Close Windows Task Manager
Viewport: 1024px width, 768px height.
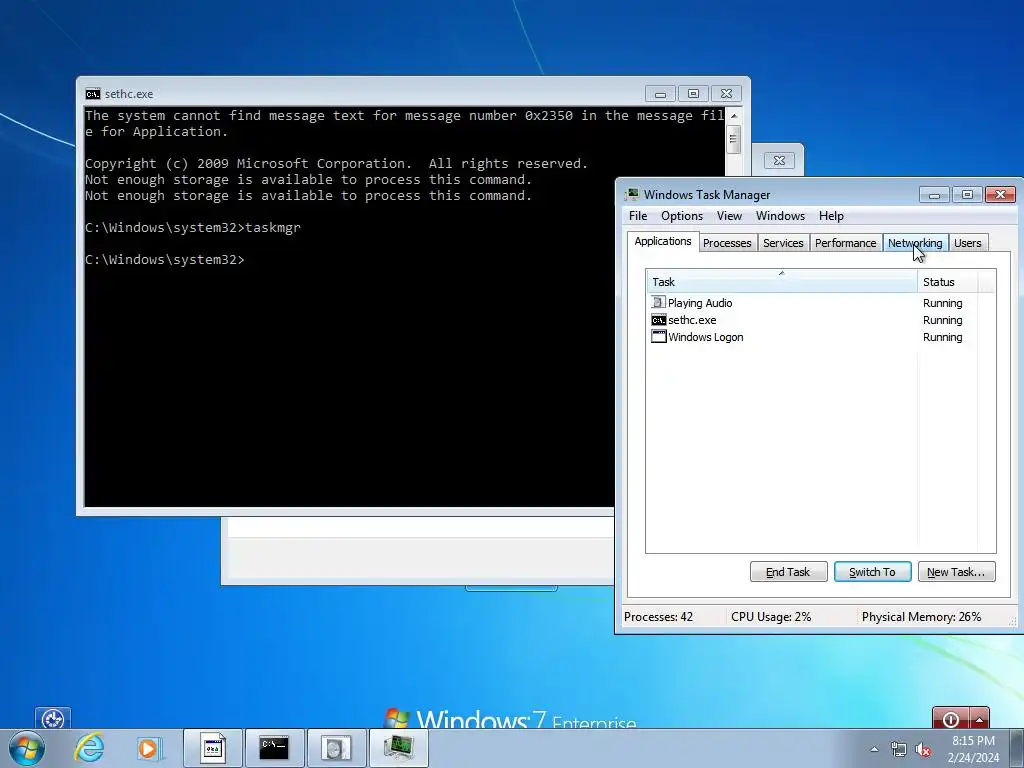[x=1000, y=195]
